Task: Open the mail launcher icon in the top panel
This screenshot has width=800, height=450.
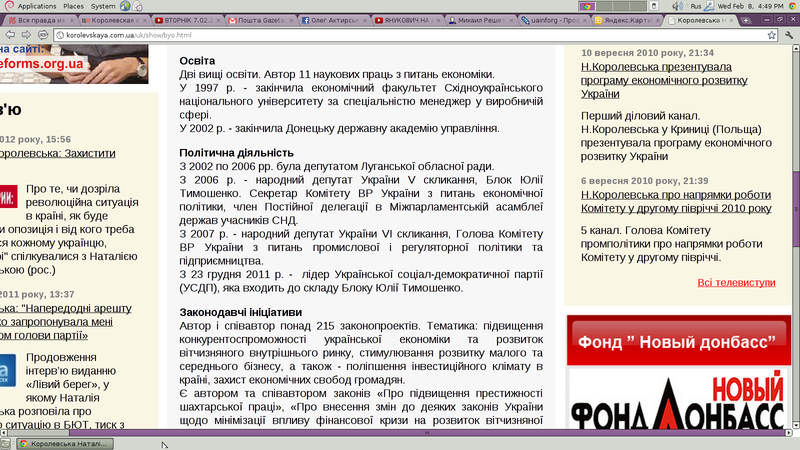Action: [x=137, y=6]
